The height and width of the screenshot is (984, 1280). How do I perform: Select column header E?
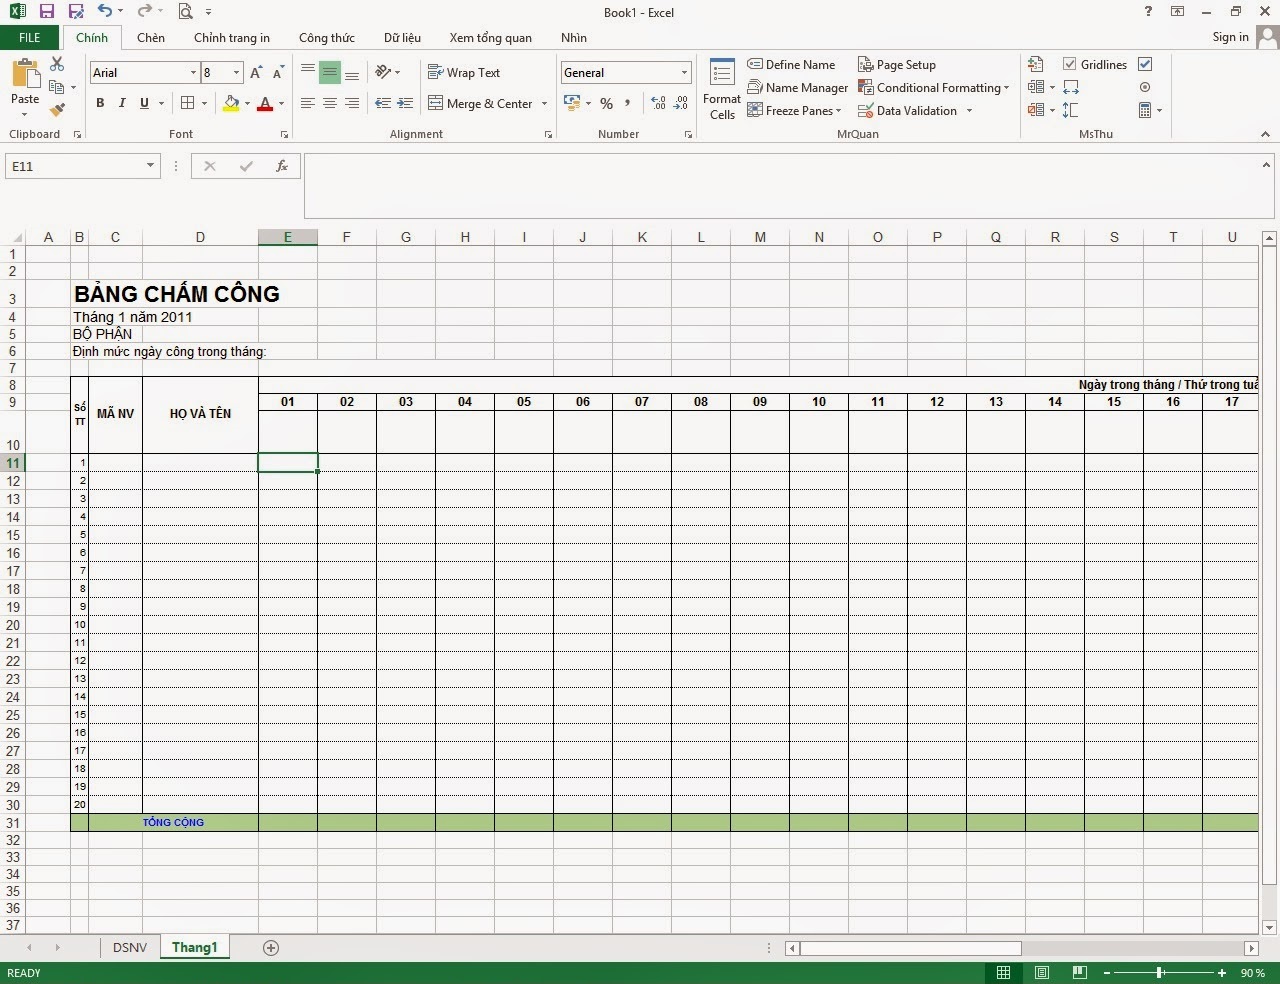click(288, 237)
